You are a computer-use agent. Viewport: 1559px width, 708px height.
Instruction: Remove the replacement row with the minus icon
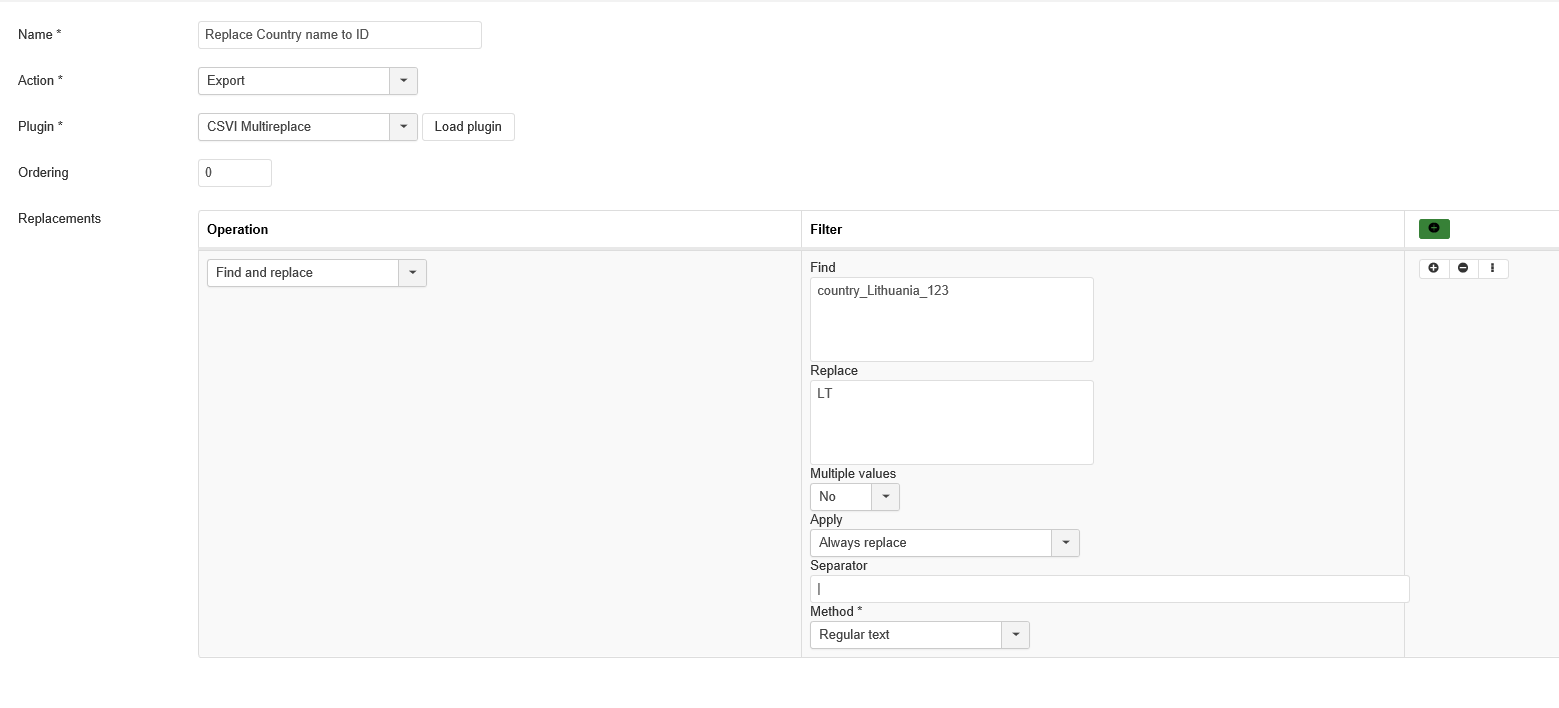tap(1463, 268)
